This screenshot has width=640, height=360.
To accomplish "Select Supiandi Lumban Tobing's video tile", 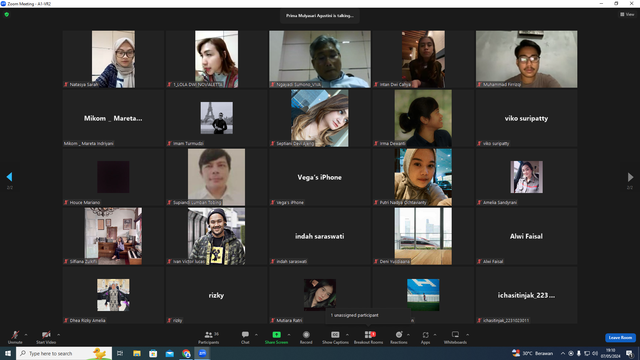I will click(x=217, y=177).
